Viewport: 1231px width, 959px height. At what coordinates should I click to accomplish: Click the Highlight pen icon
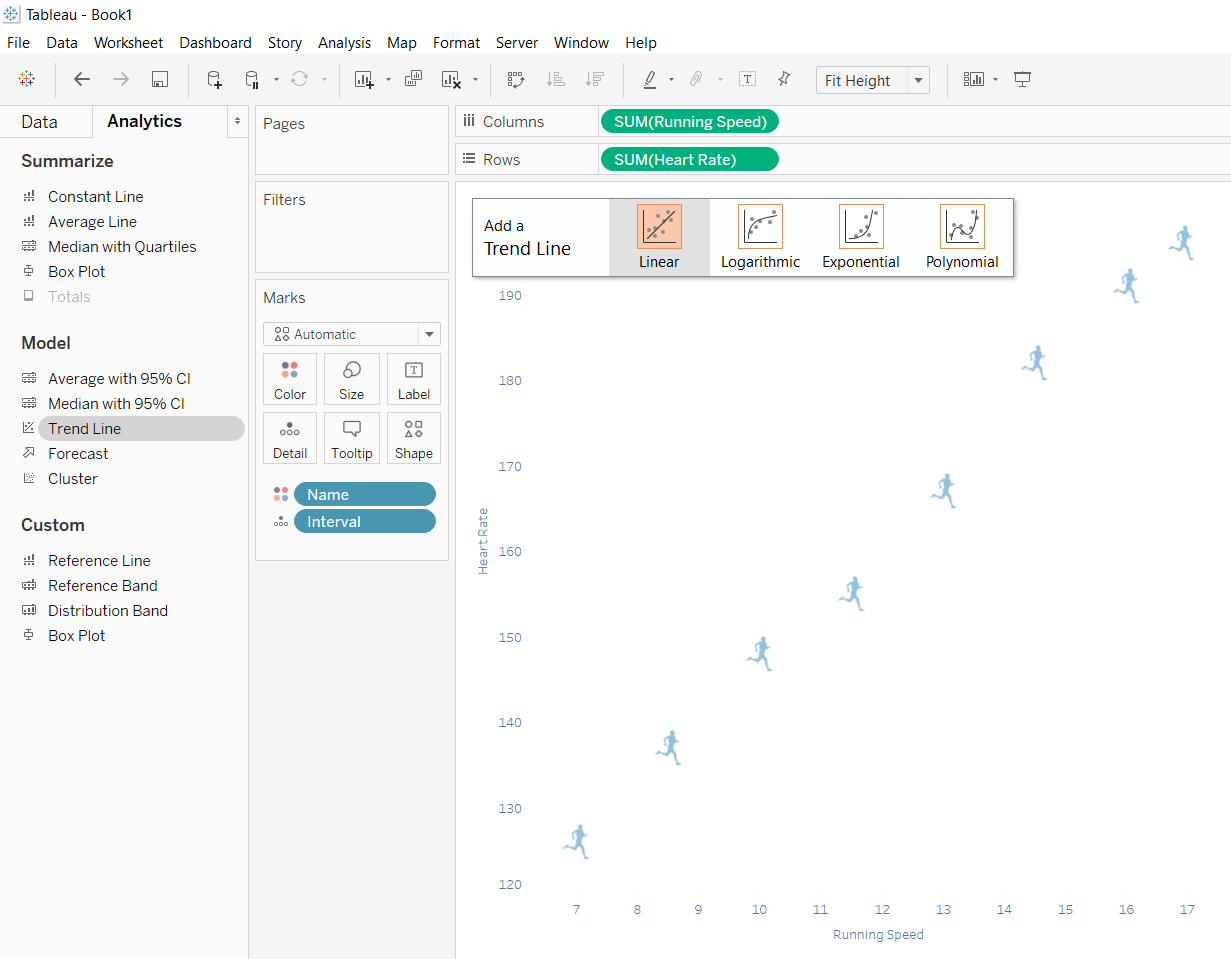[650, 80]
